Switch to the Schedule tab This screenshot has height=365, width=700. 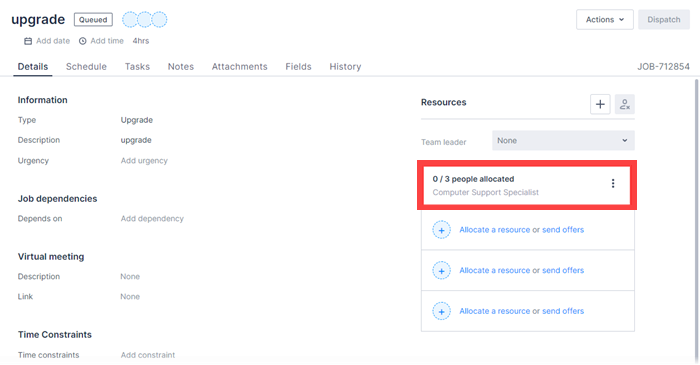(x=86, y=66)
